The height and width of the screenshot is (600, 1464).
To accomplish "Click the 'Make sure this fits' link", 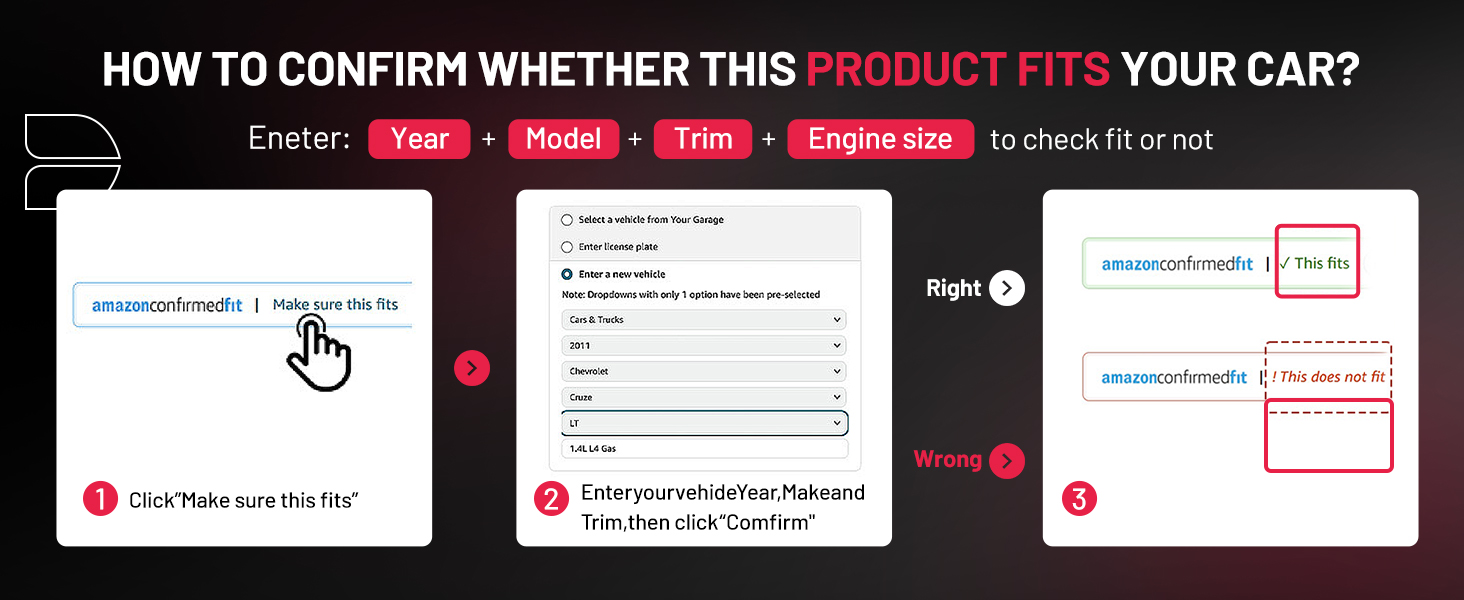I will point(335,305).
